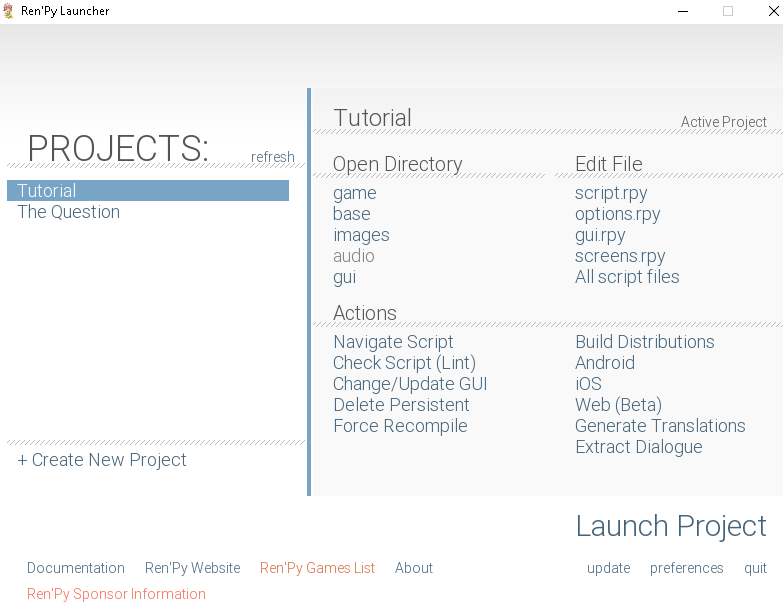783x615 pixels.
Task: Open Build Distributions
Action: pyautogui.click(x=645, y=342)
